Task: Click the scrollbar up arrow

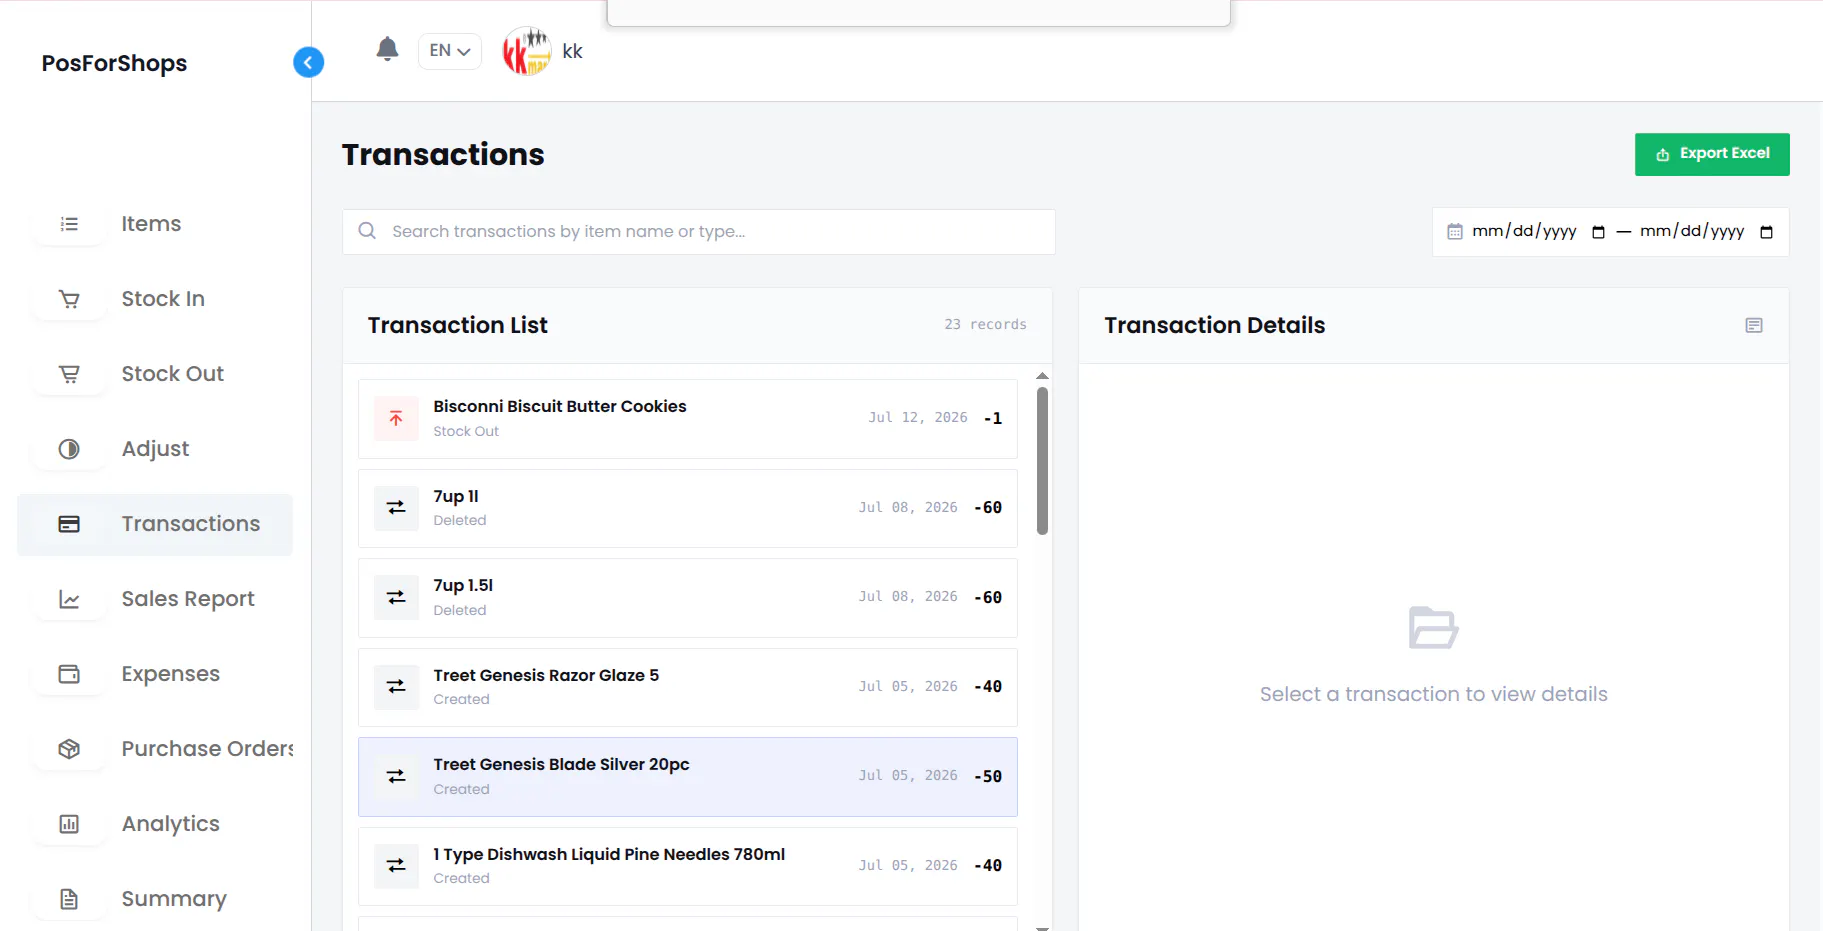Action: (1042, 376)
